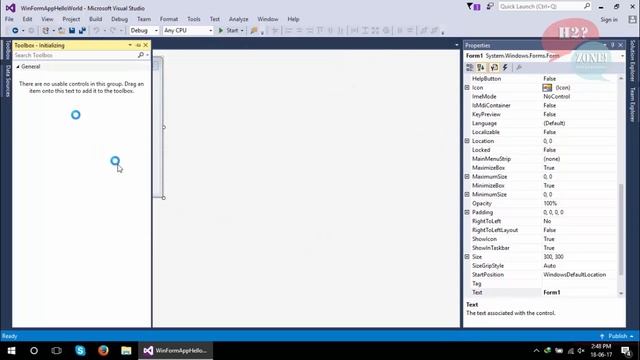Expand the MaximumSize property
This screenshot has width=640, height=360.
click(467, 176)
